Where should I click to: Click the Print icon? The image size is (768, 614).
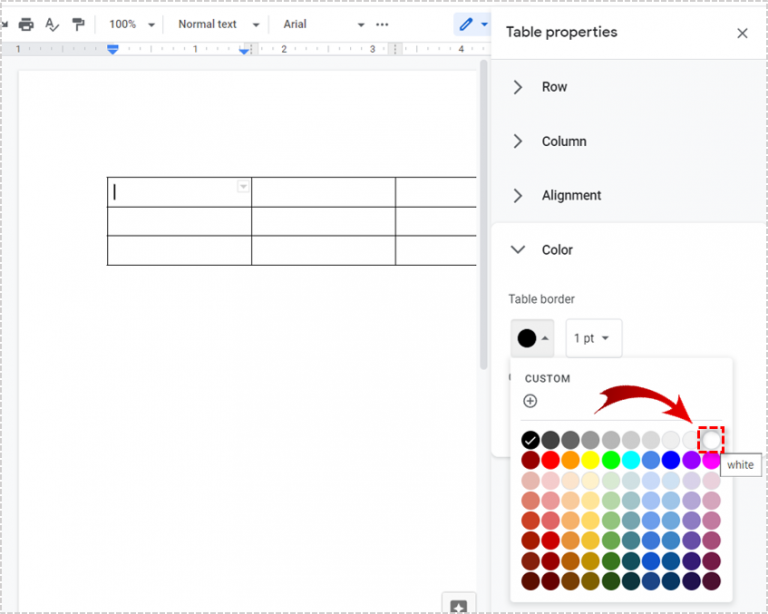tap(26, 24)
